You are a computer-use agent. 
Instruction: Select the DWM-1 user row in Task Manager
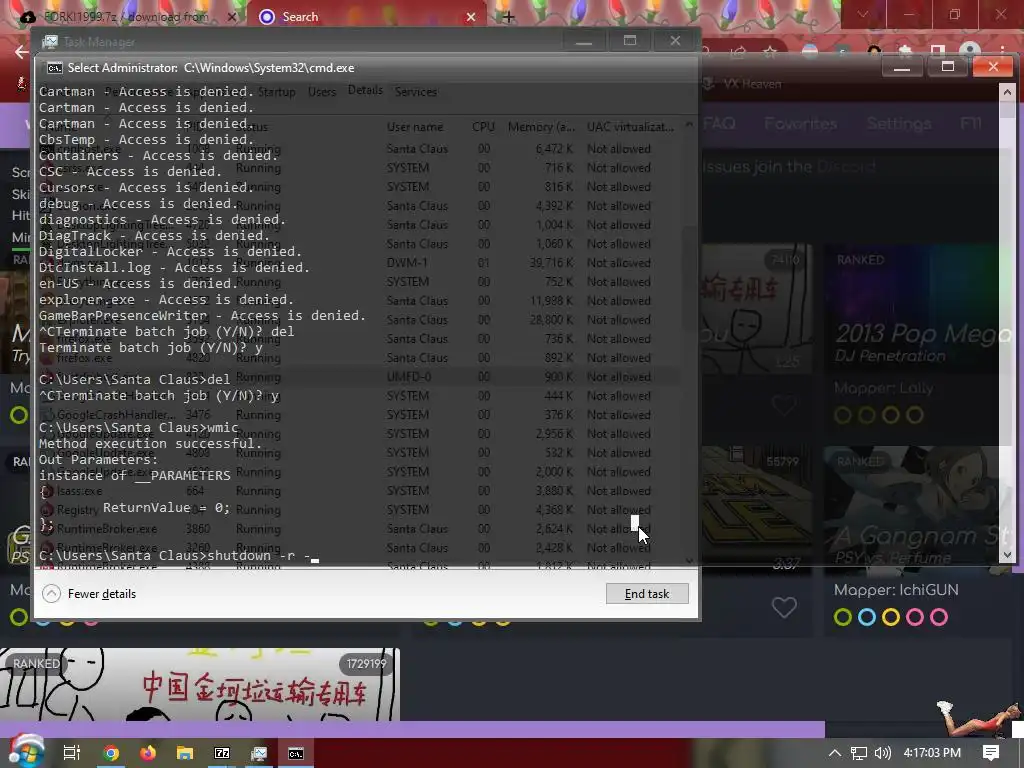[x=358, y=263]
